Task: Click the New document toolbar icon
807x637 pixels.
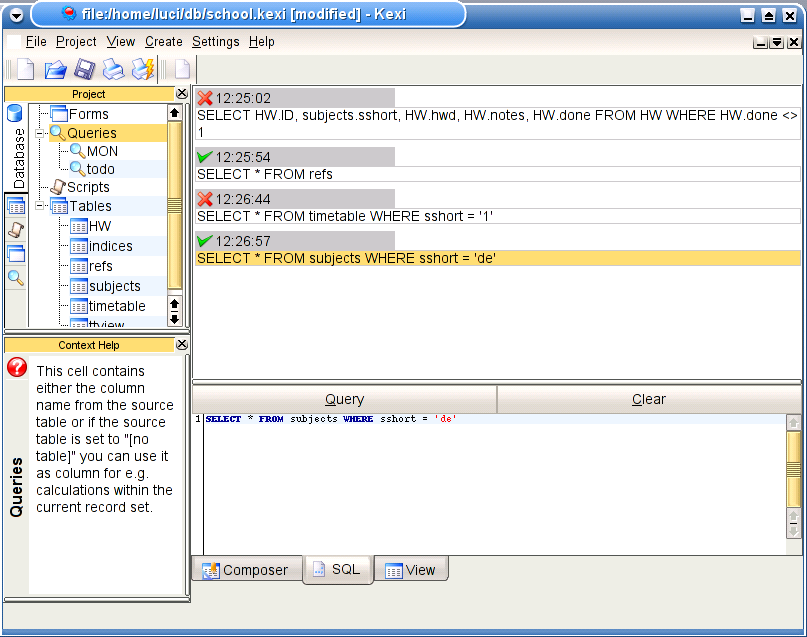Action: (x=25, y=70)
